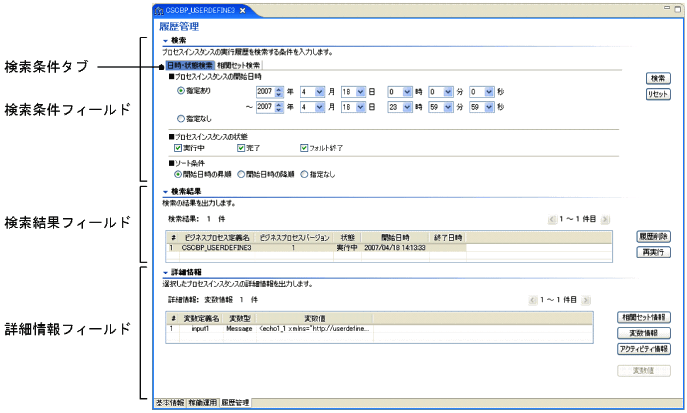The width and height of the screenshot is (687, 413).
Task: Close the CSCBP_USERDEFINE3 editor tab
Action: [242, 11]
